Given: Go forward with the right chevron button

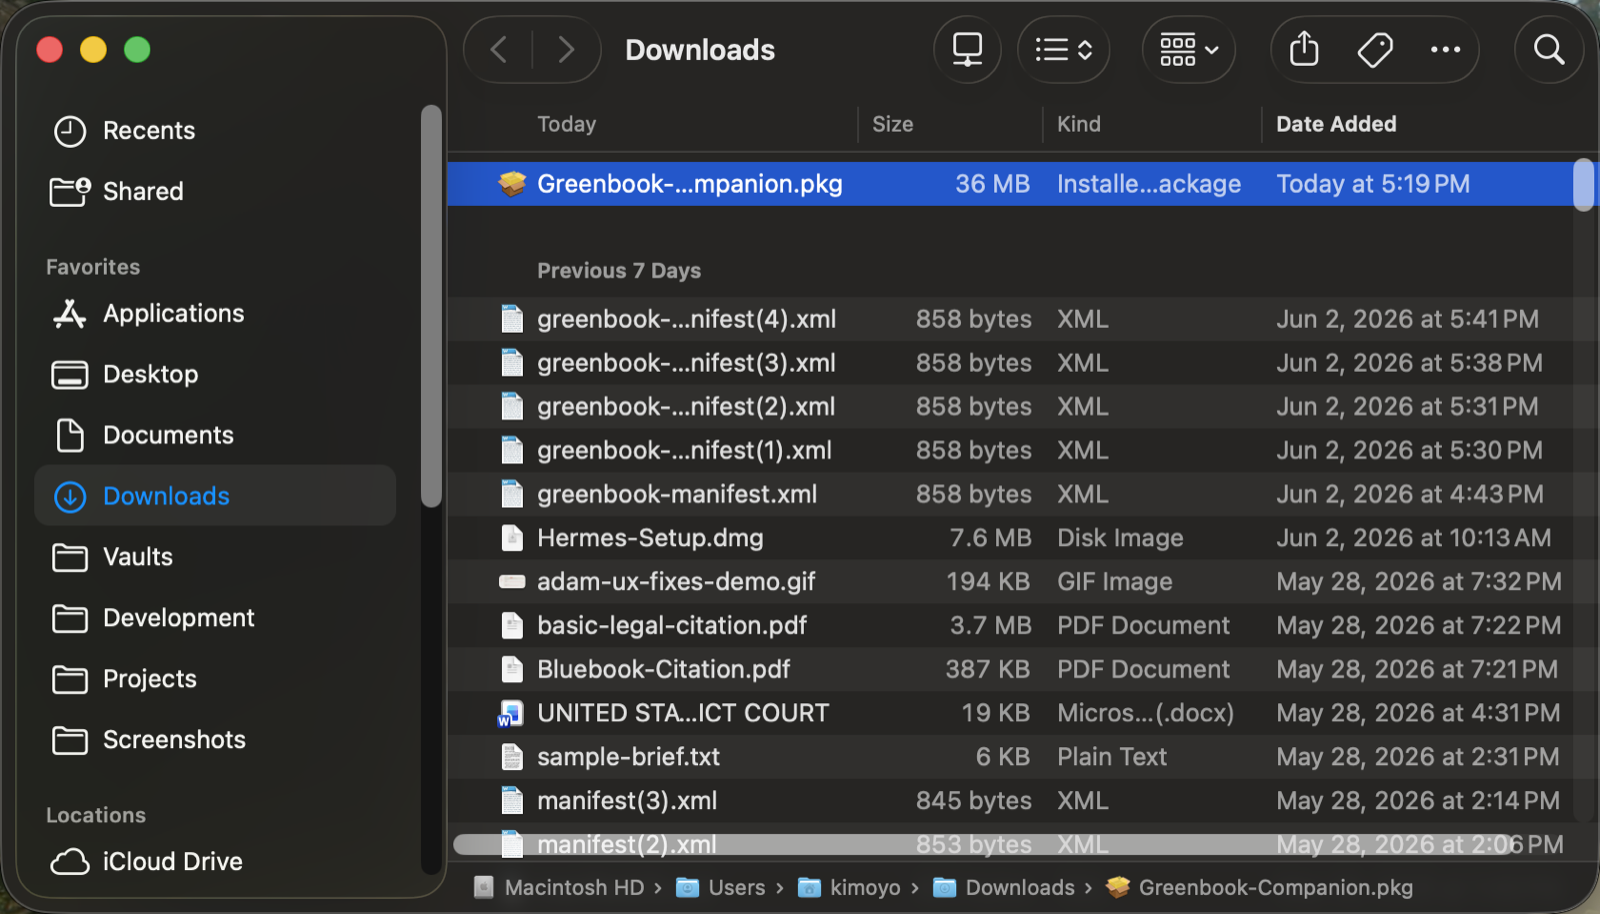Looking at the screenshot, I should (566, 49).
